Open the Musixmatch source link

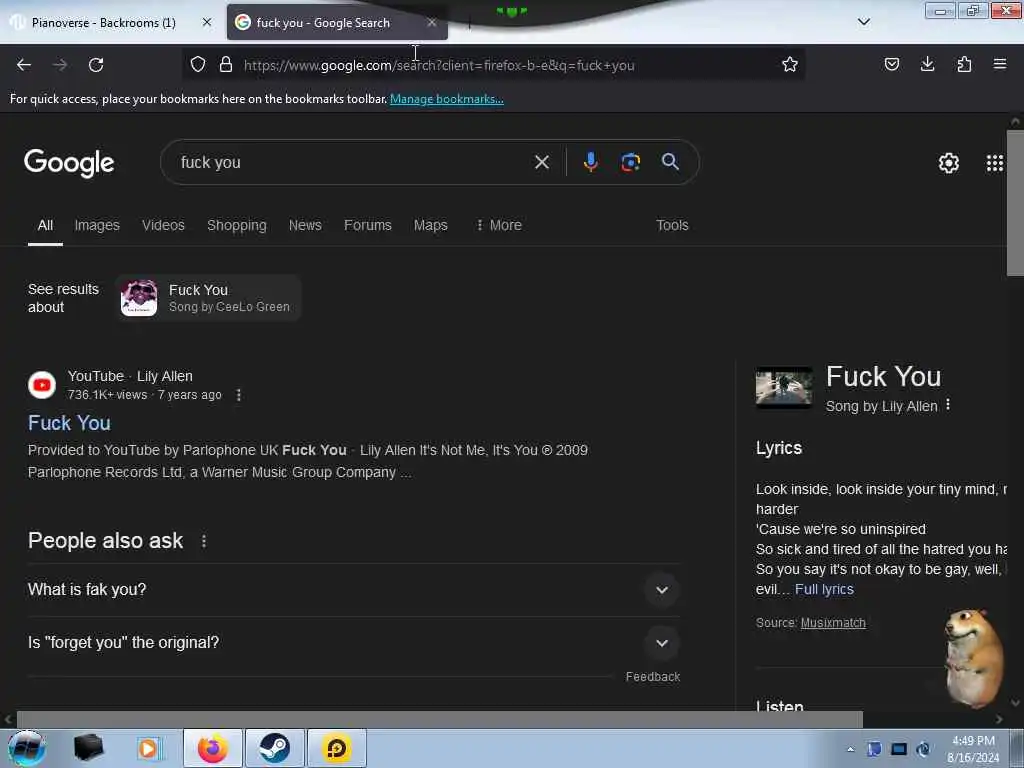(833, 623)
